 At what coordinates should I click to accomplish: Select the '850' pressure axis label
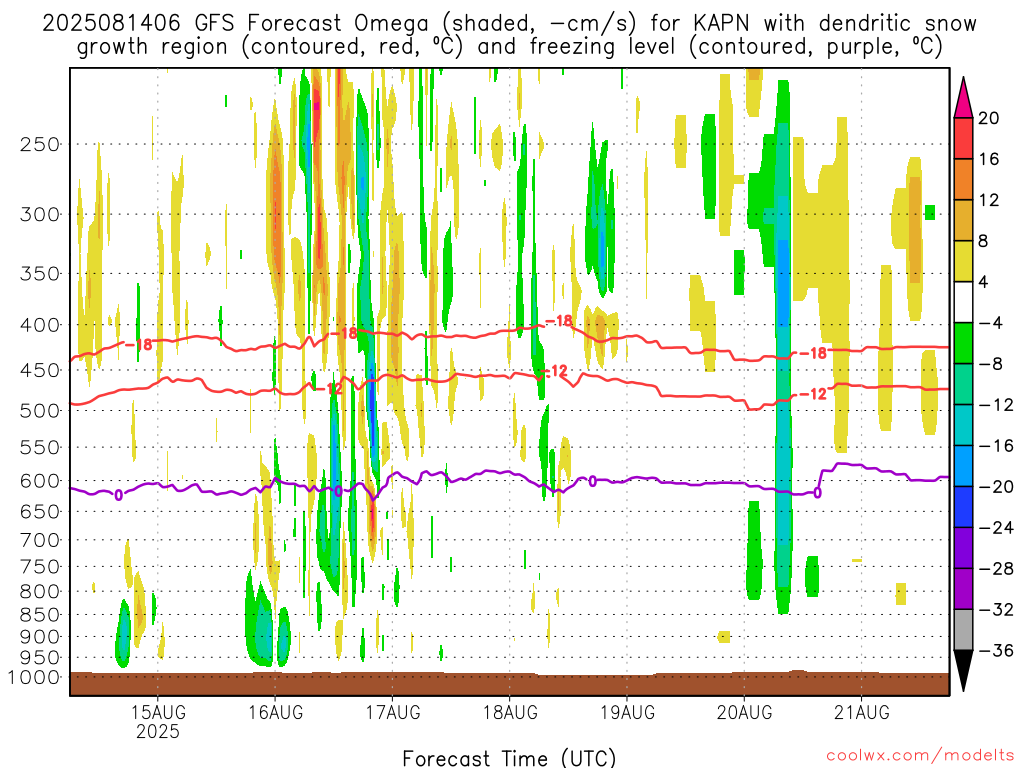point(39,615)
